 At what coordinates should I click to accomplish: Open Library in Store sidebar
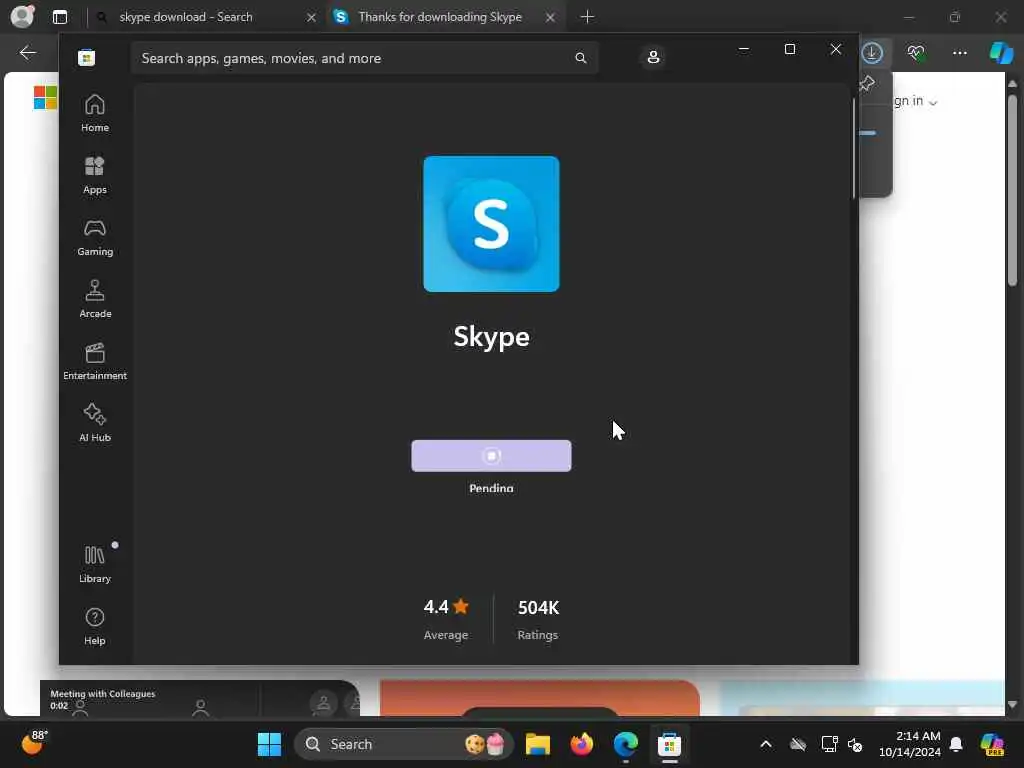pyautogui.click(x=95, y=564)
